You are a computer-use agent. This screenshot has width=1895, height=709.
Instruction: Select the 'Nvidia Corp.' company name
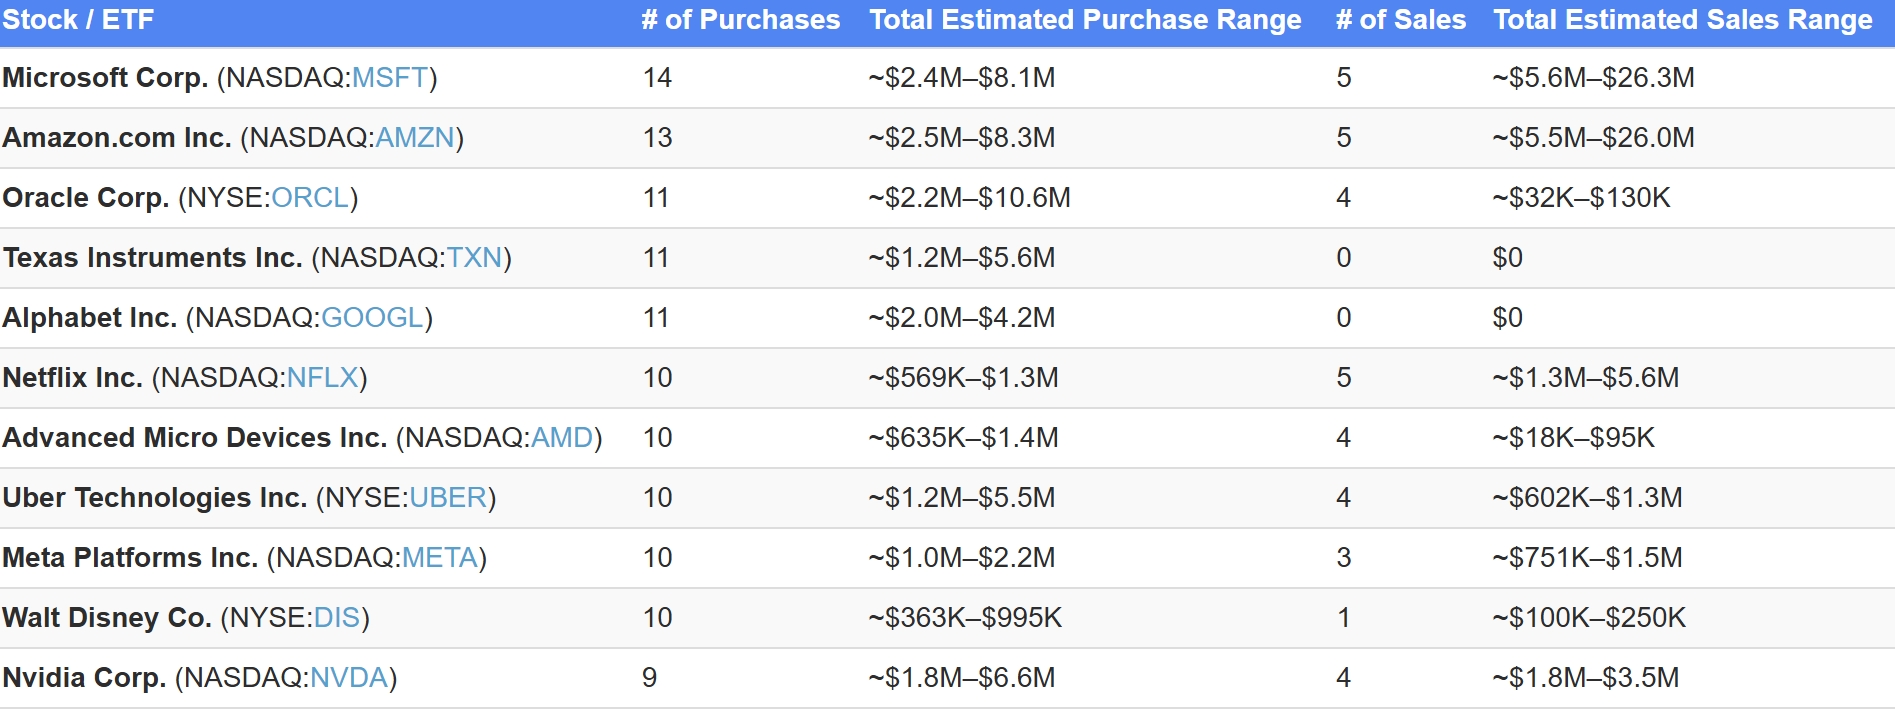[x=85, y=678]
